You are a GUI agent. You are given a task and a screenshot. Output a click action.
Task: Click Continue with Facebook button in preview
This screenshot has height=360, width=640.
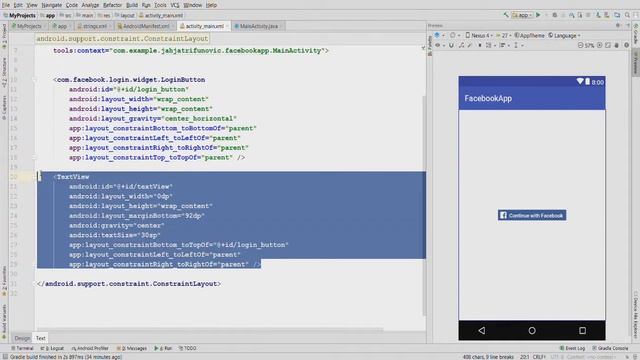[532, 215]
